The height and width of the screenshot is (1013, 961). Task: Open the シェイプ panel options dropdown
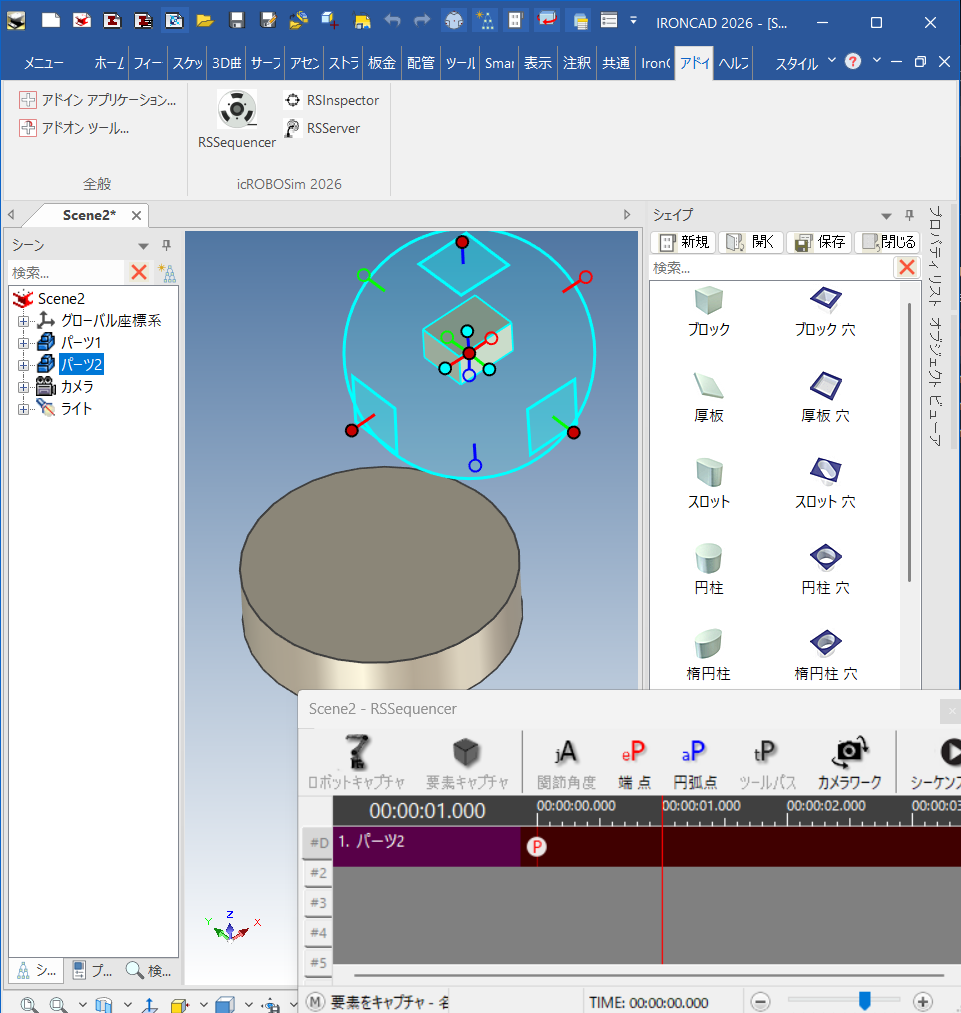(887, 216)
